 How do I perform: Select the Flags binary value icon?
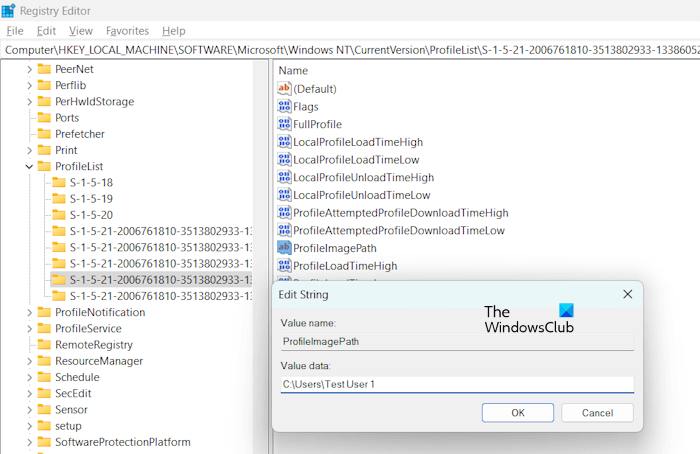(x=284, y=106)
